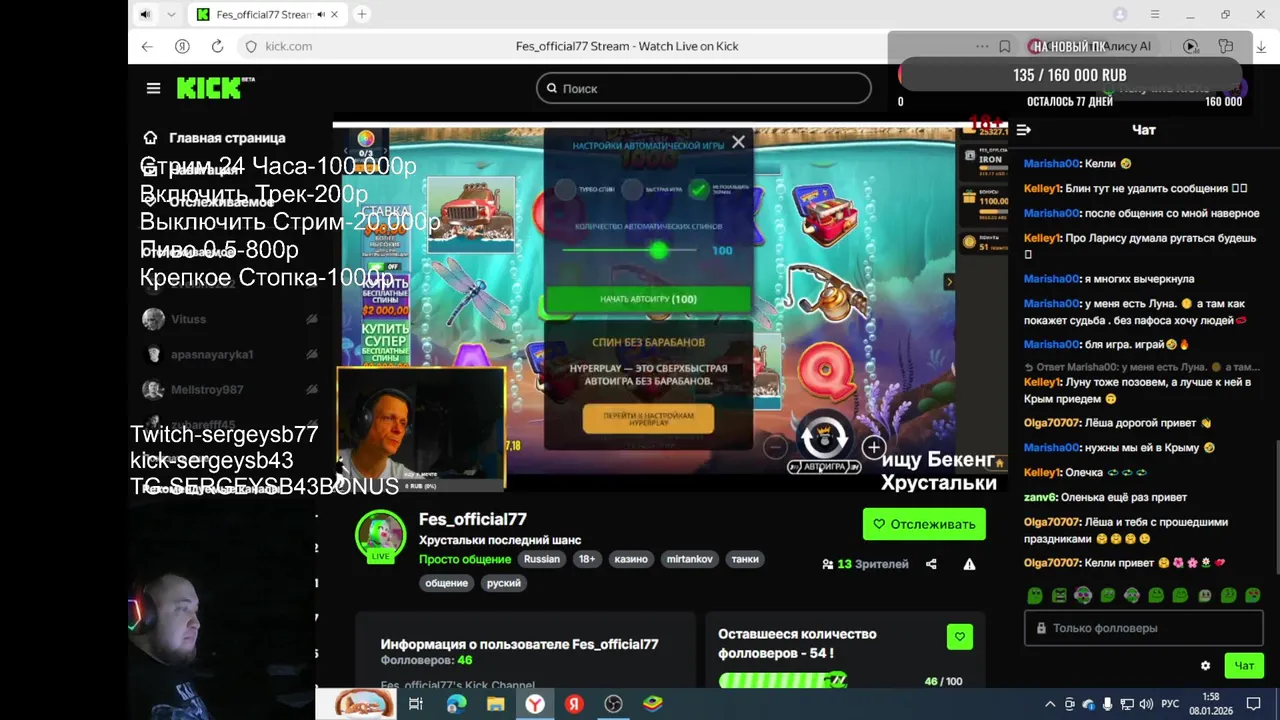Open Yandex home button beside back arrow

(182, 46)
